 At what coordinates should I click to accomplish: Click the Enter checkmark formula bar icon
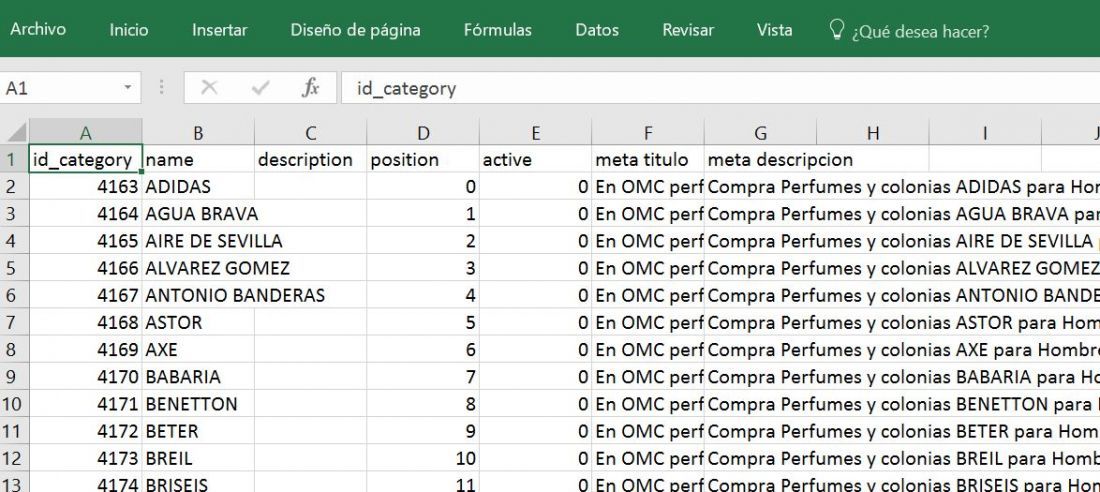pyautogui.click(x=260, y=88)
